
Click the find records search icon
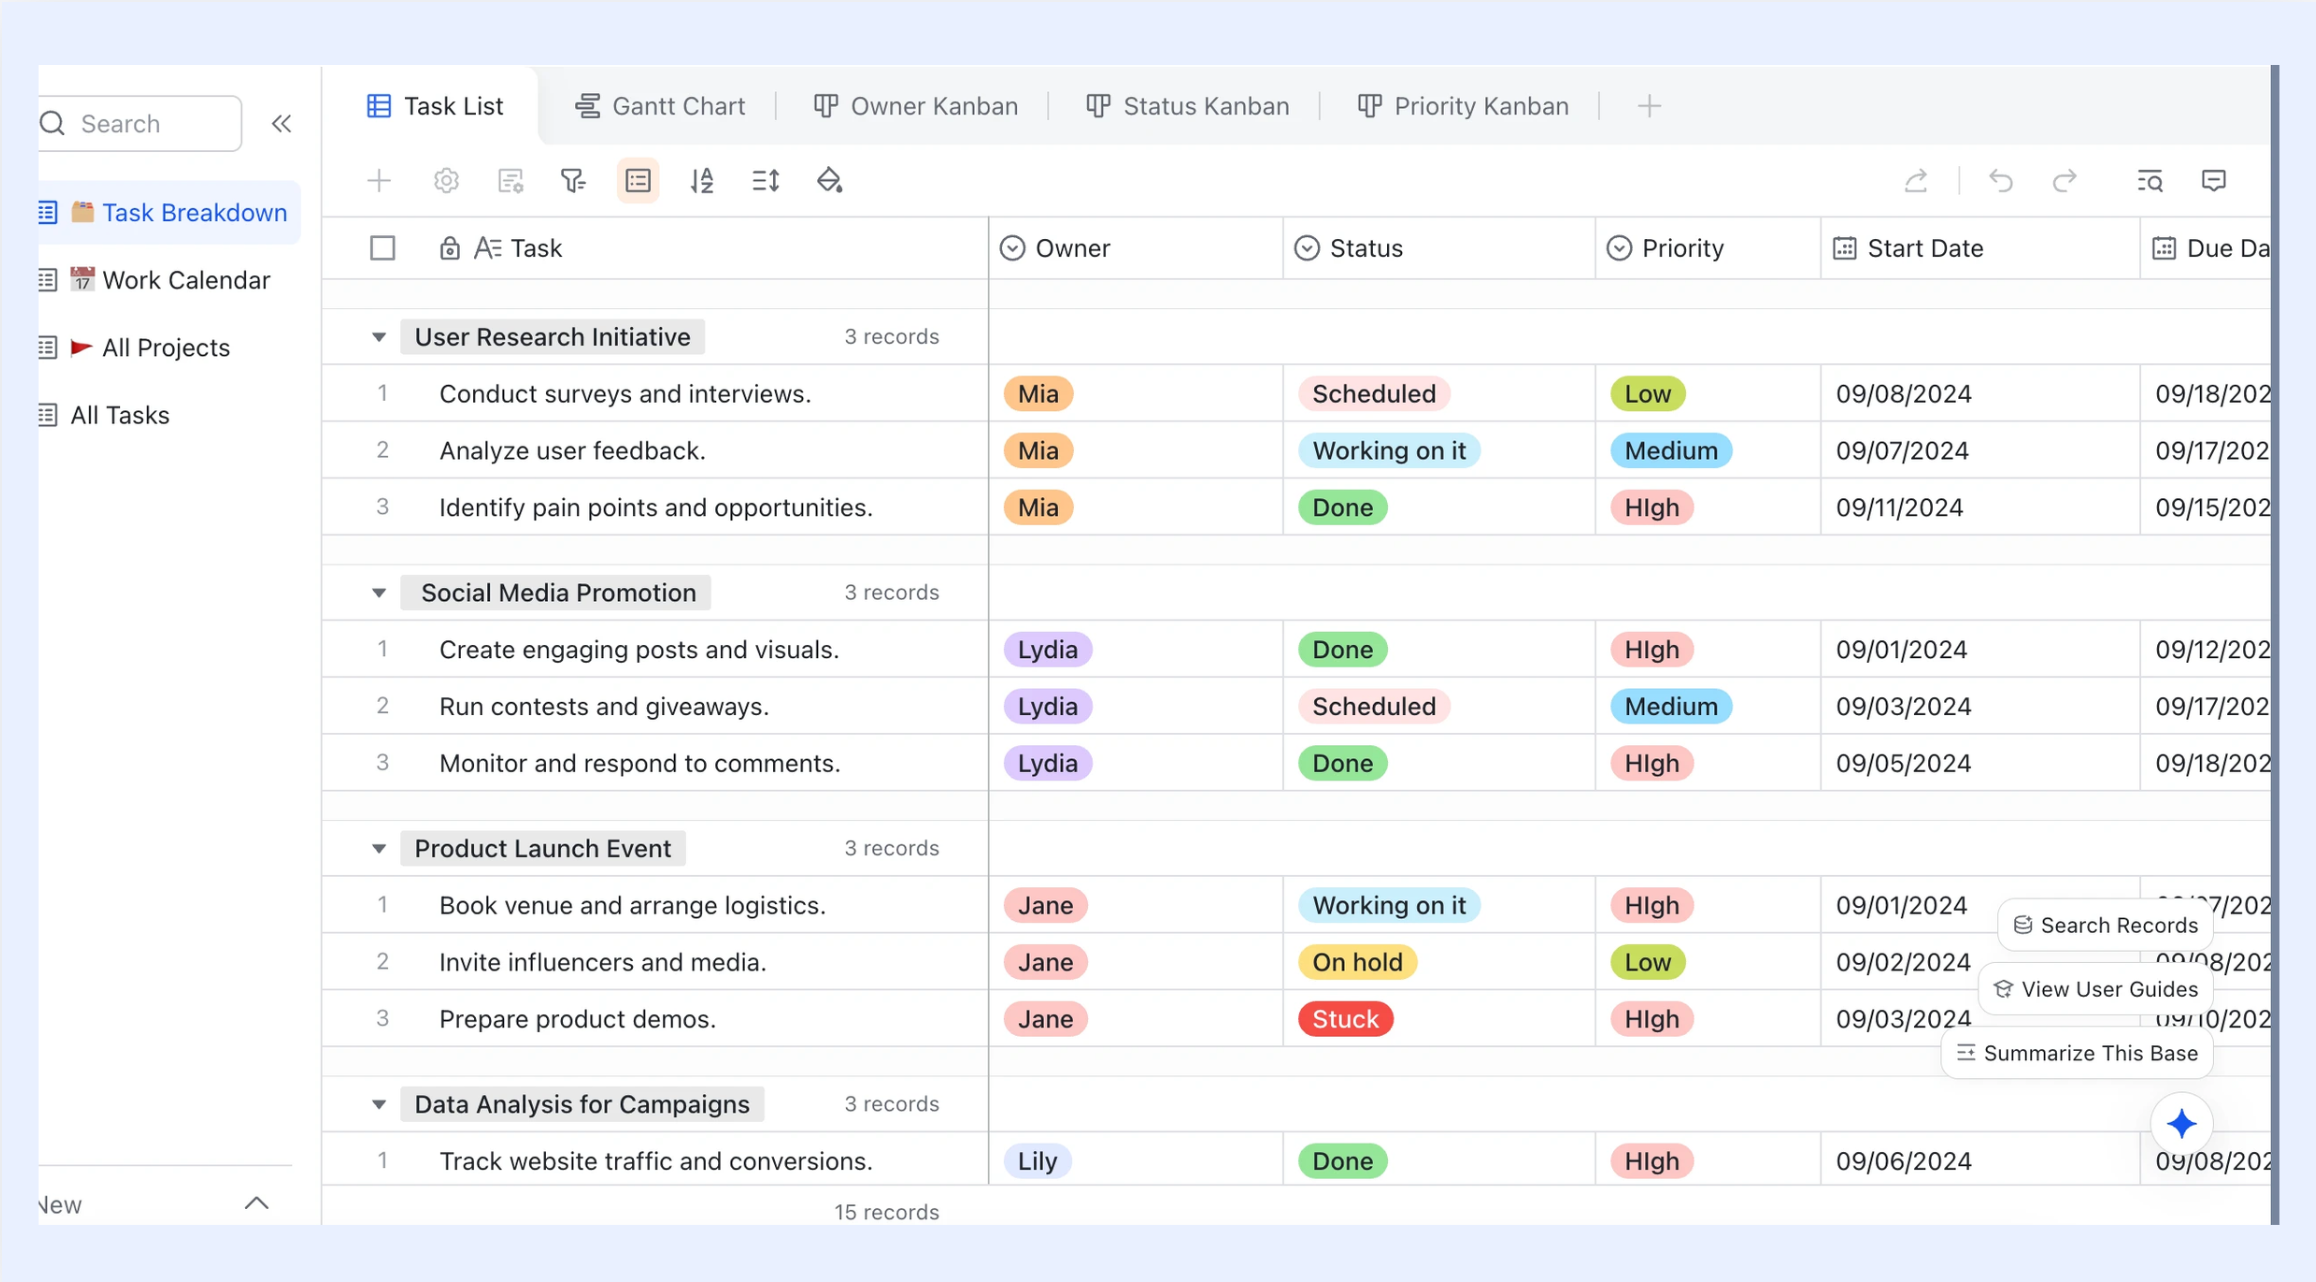tap(2150, 180)
